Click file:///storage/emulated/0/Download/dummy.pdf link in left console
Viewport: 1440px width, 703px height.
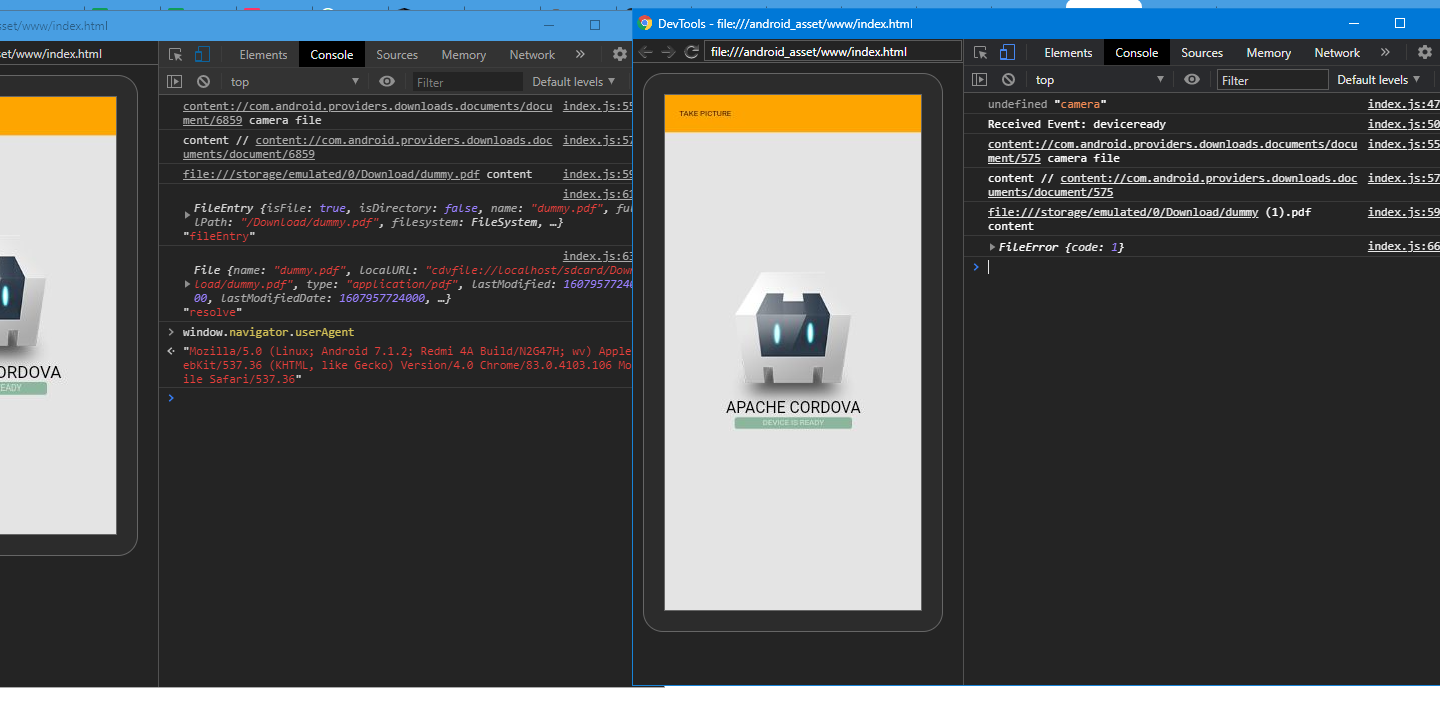point(331,174)
